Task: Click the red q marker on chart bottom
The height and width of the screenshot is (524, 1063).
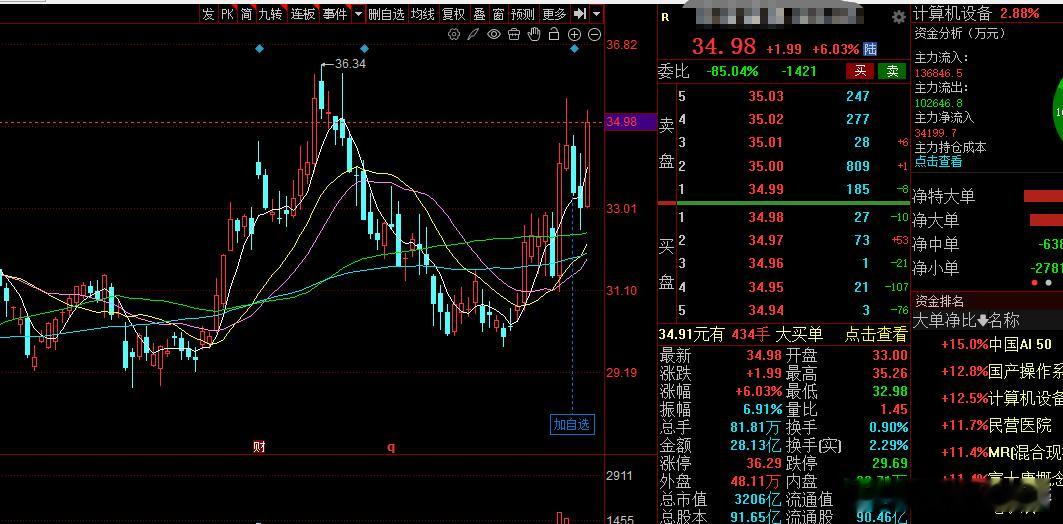Action: click(390, 447)
